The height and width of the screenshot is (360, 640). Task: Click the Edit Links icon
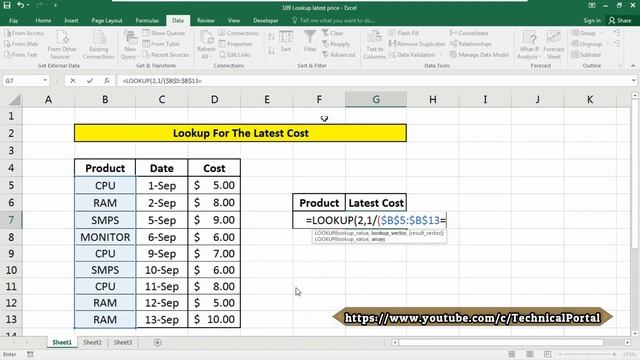tap(235, 54)
